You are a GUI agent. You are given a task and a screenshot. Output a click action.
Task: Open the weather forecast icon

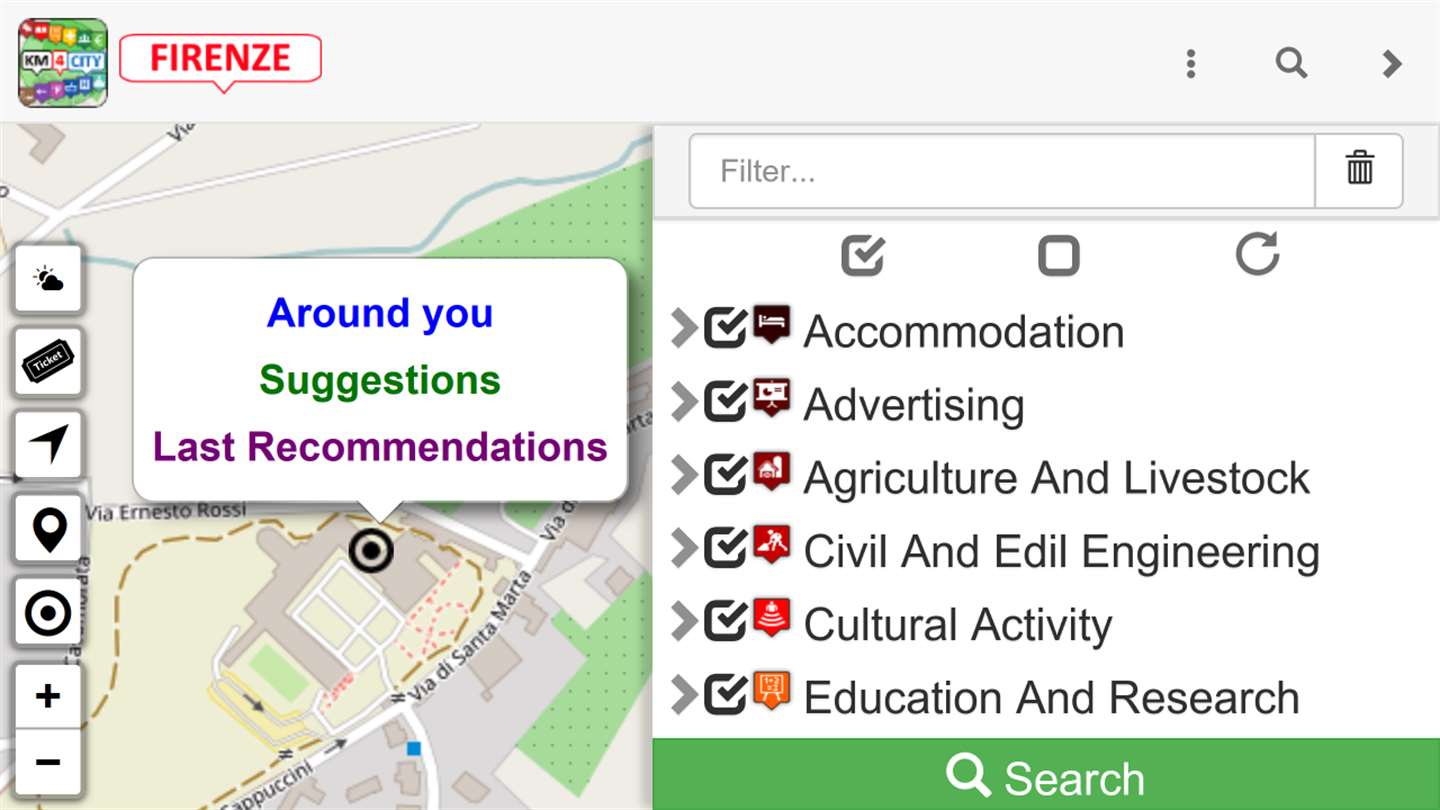pyautogui.click(x=48, y=279)
